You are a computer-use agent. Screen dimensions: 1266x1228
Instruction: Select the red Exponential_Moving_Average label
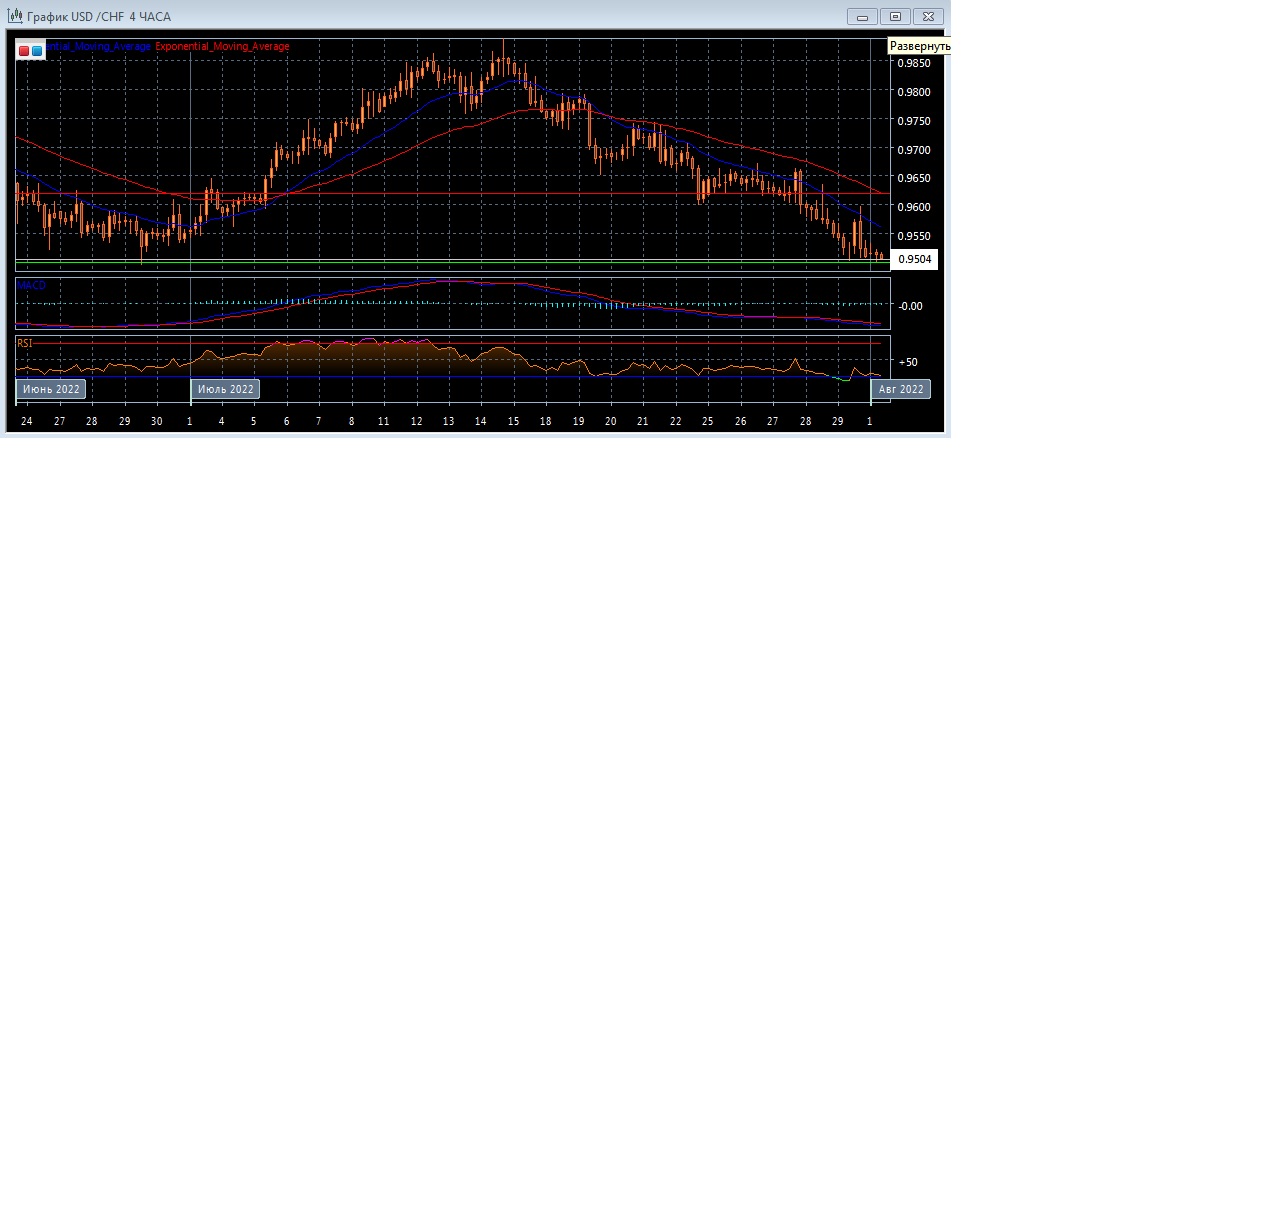tap(222, 47)
